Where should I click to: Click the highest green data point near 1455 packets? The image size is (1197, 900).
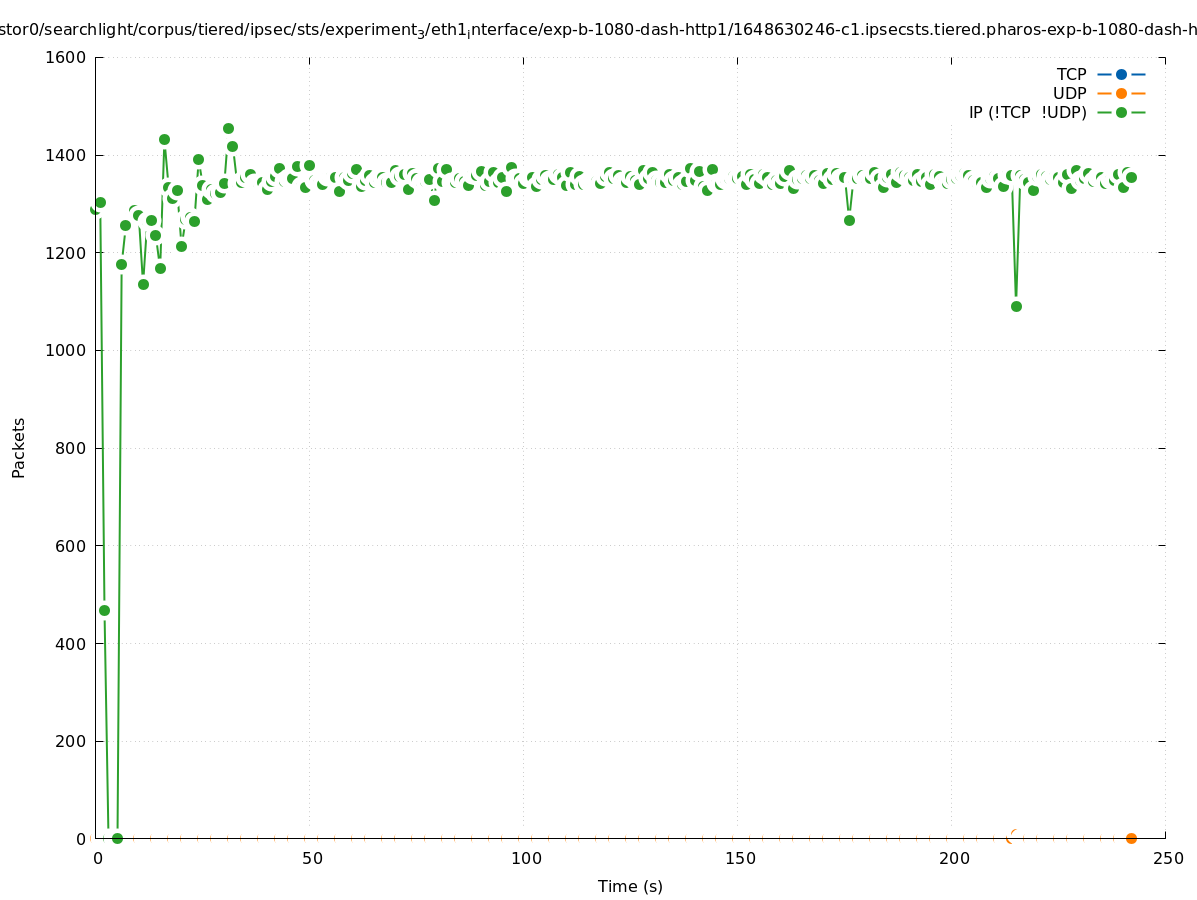[228, 128]
